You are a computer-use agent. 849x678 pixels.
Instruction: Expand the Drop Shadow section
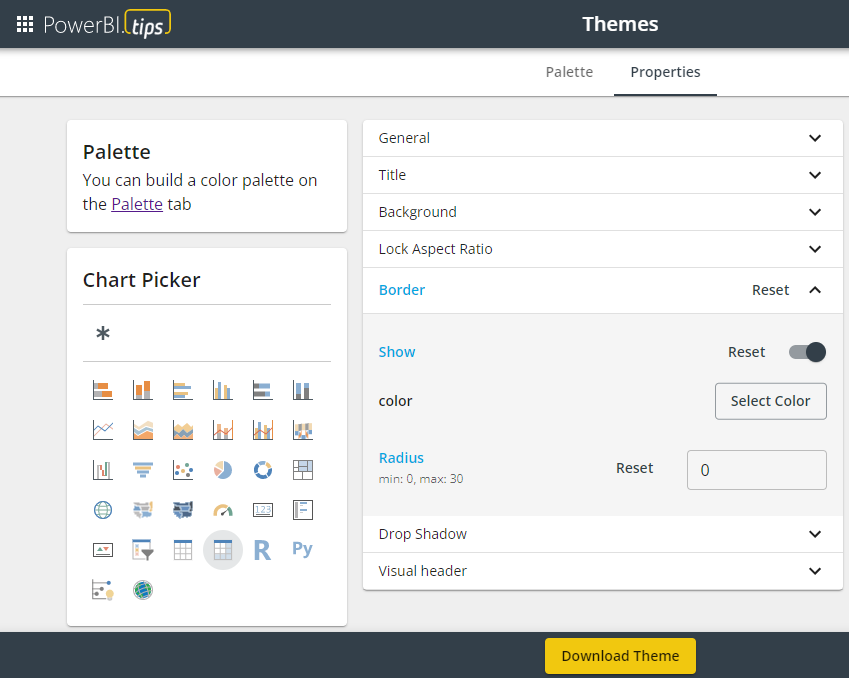click(603, 534)
